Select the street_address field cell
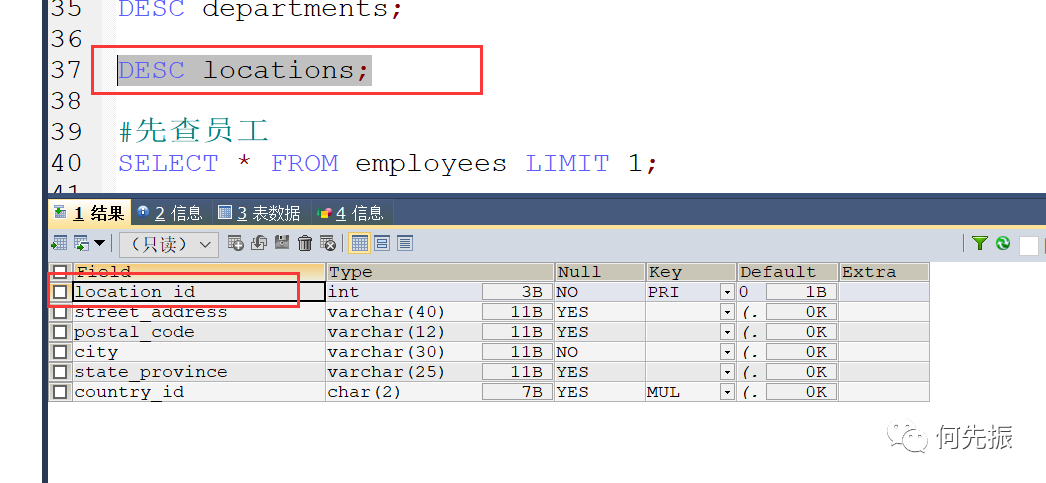This screenshot has height=483, width=1046. click(x=198, y=312)
